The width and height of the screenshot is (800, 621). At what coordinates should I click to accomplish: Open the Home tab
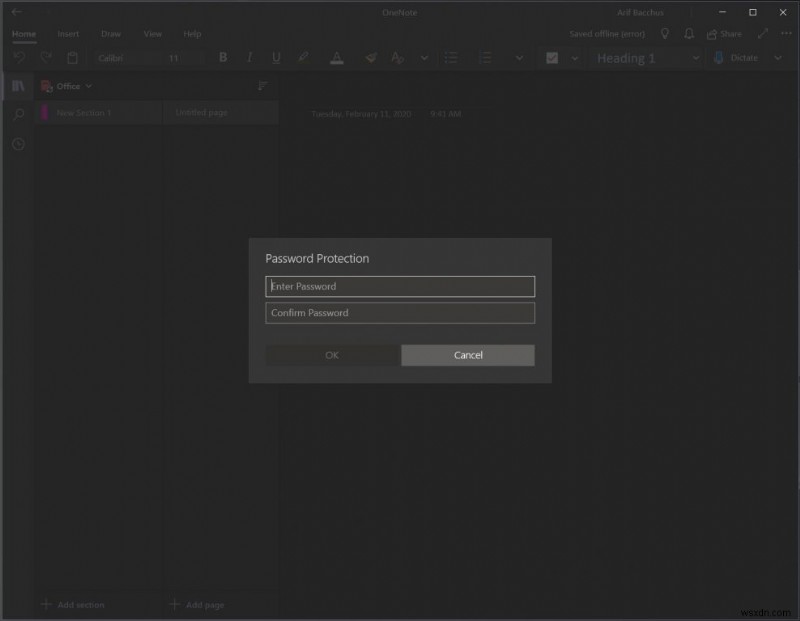(x=24, y=34)
